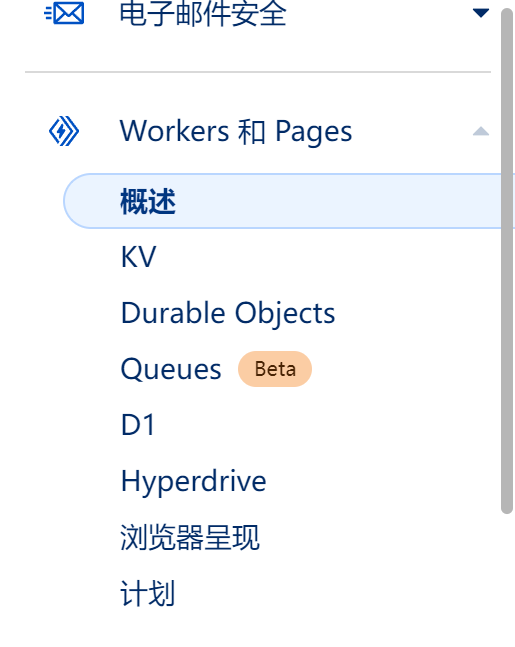Screen dimensions: 515x647
Task: Click blank row space right of Hyperdrive
Action: [x=382, y=481]
